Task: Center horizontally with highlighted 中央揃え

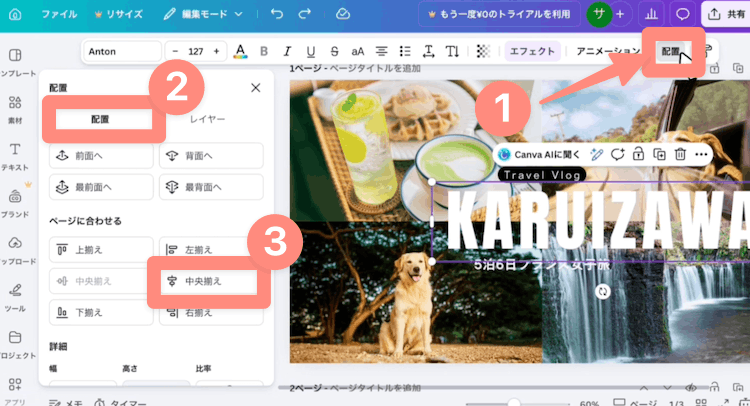Action: click(209, 281)
